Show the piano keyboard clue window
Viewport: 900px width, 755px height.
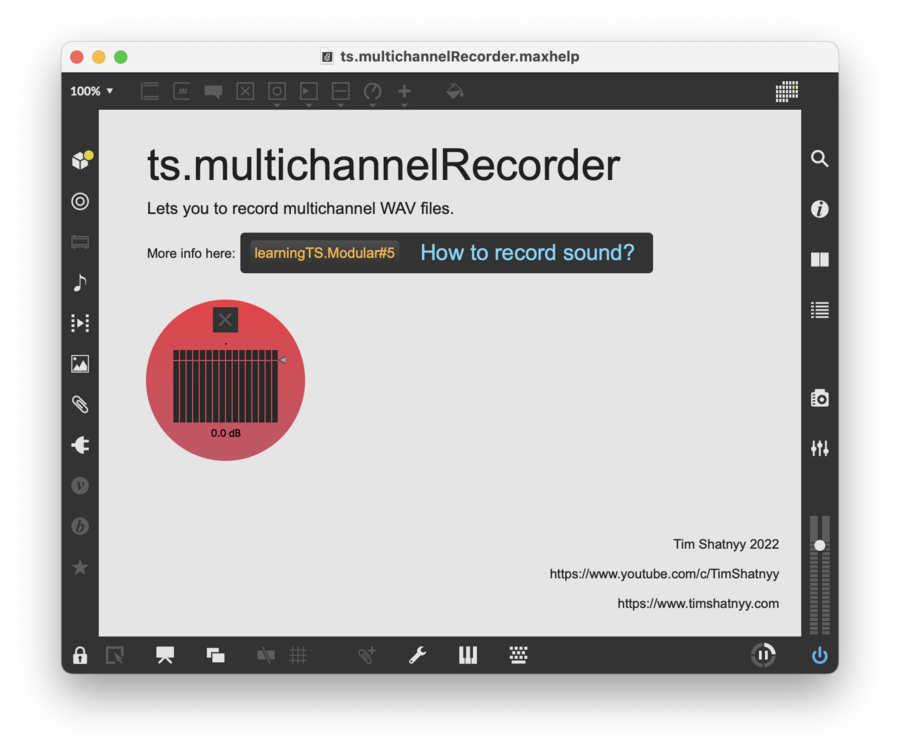pos(468,655)
